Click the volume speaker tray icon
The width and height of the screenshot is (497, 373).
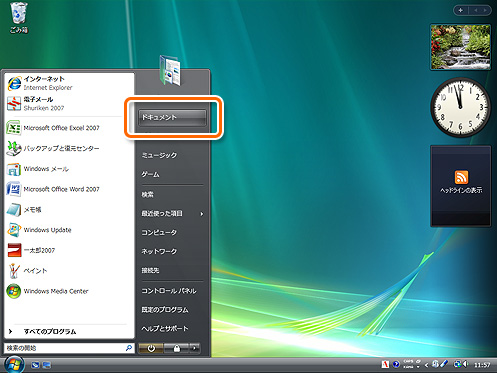tap(466, 364)
